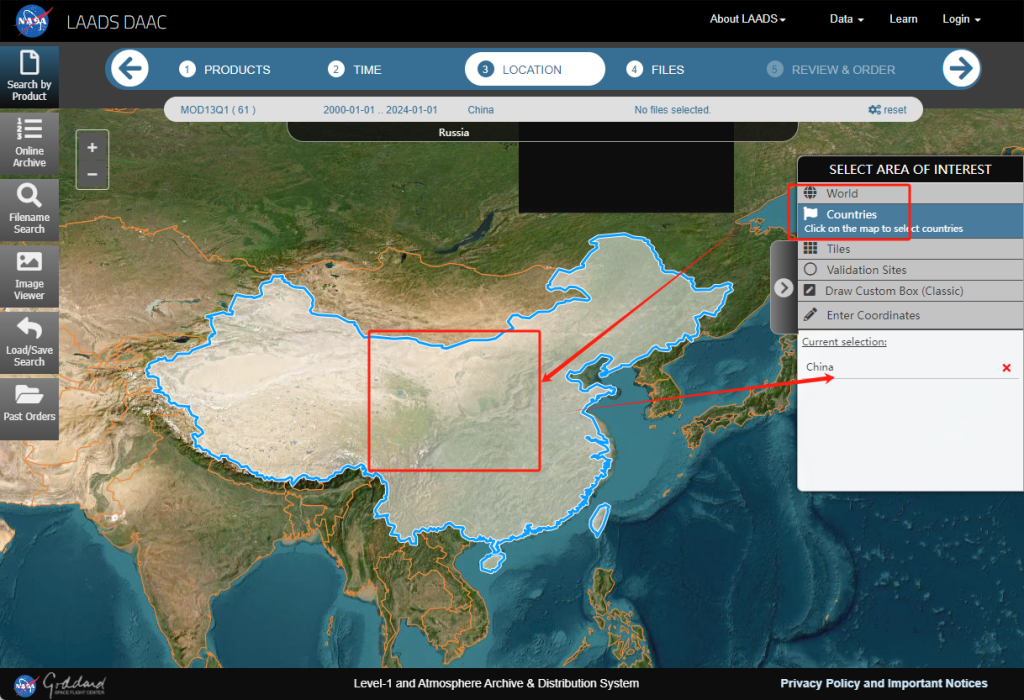Image resolution: width=1024 pixels, height=700 pixels.
Task: Open the Image Viewer sidebar tool
Action: [x=29, y=276]
